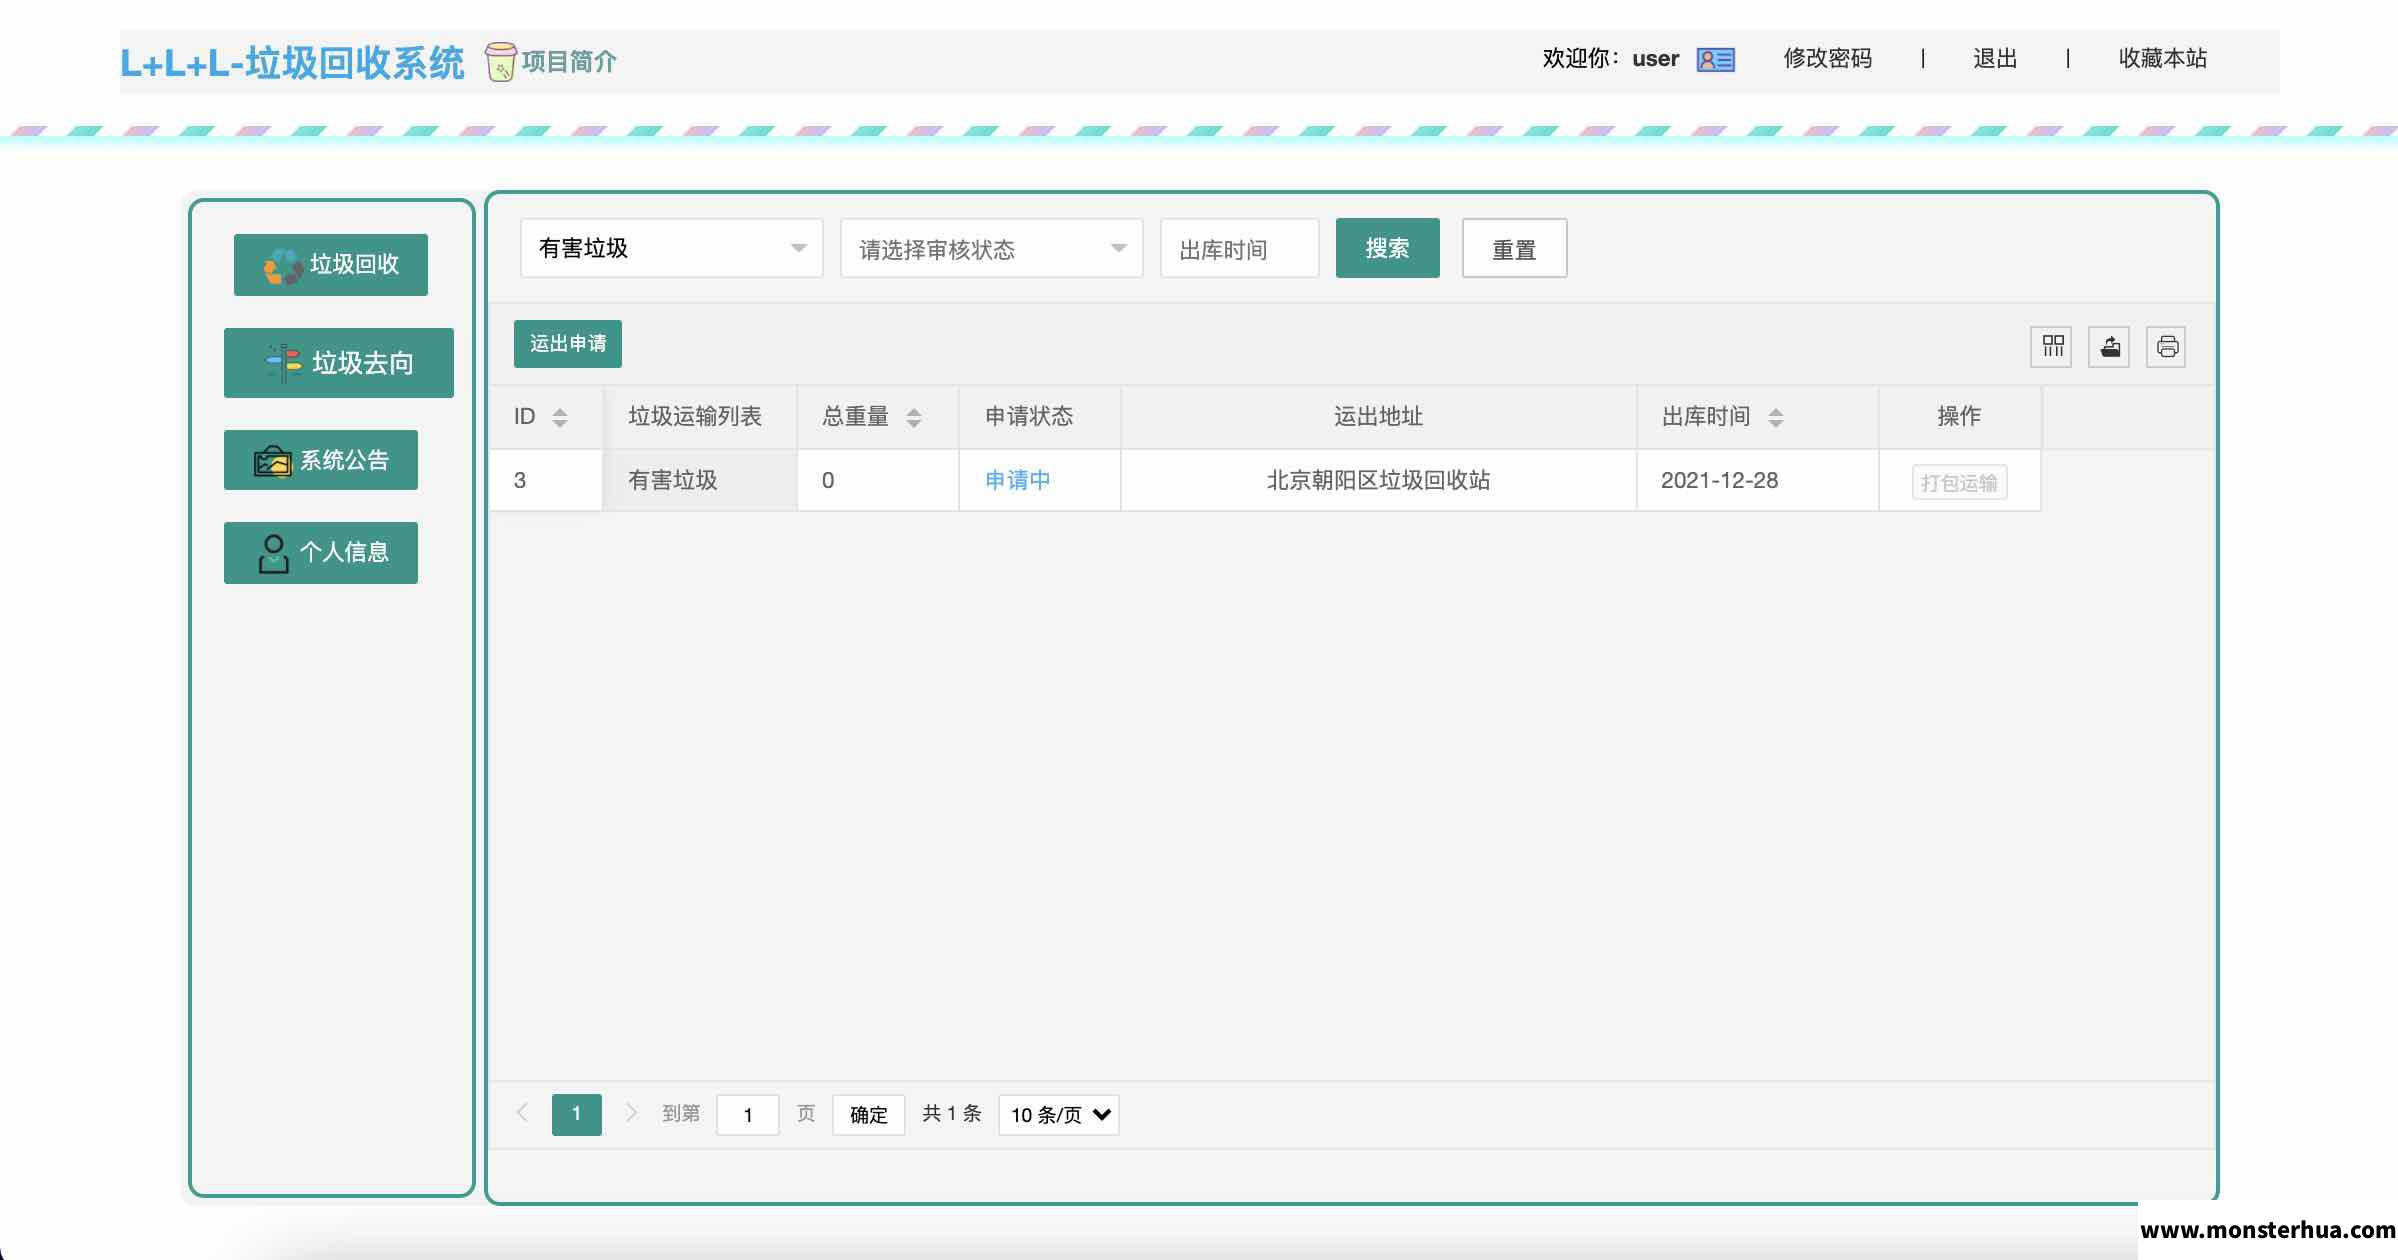Click the 重置 button
The image size is (2398, 1260).
(1514, 248)
